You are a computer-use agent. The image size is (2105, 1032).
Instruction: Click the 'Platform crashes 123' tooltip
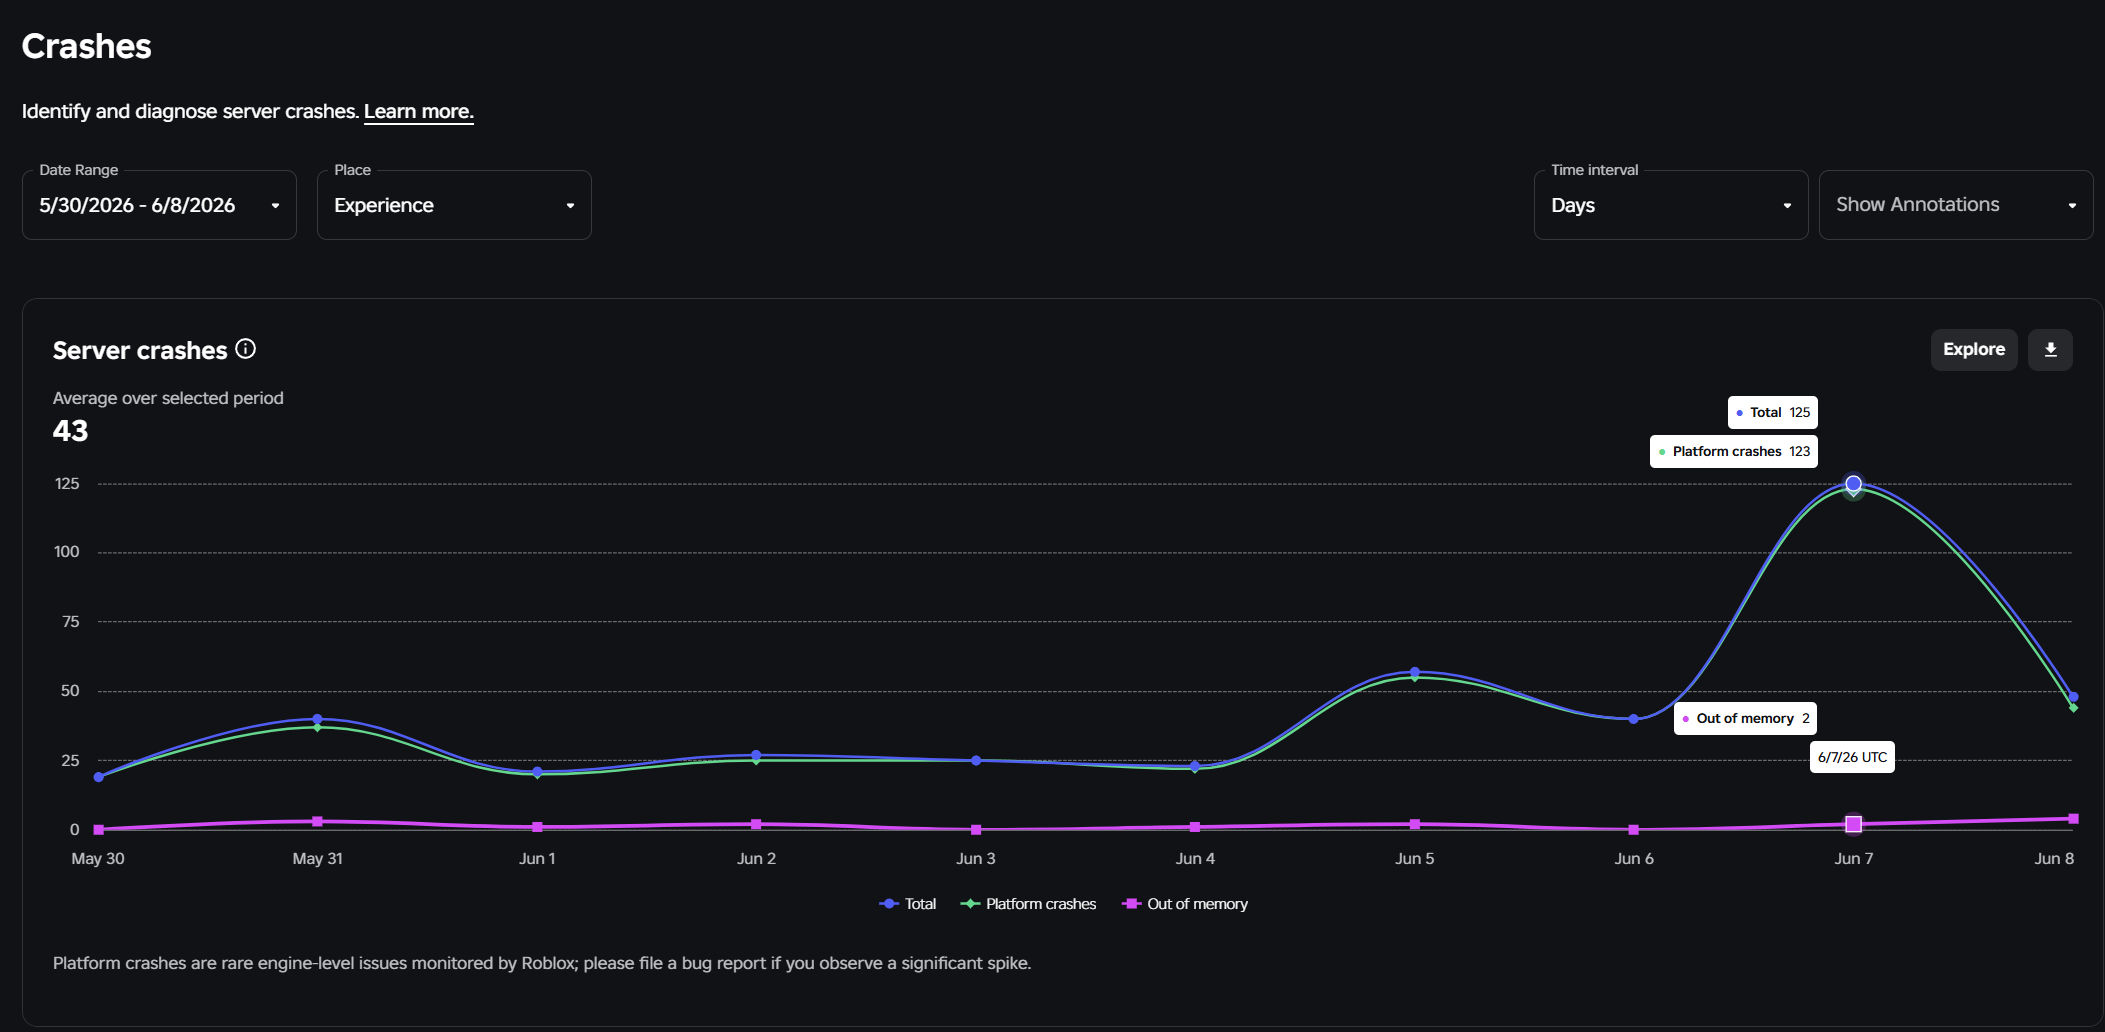tap(1733, 451)
